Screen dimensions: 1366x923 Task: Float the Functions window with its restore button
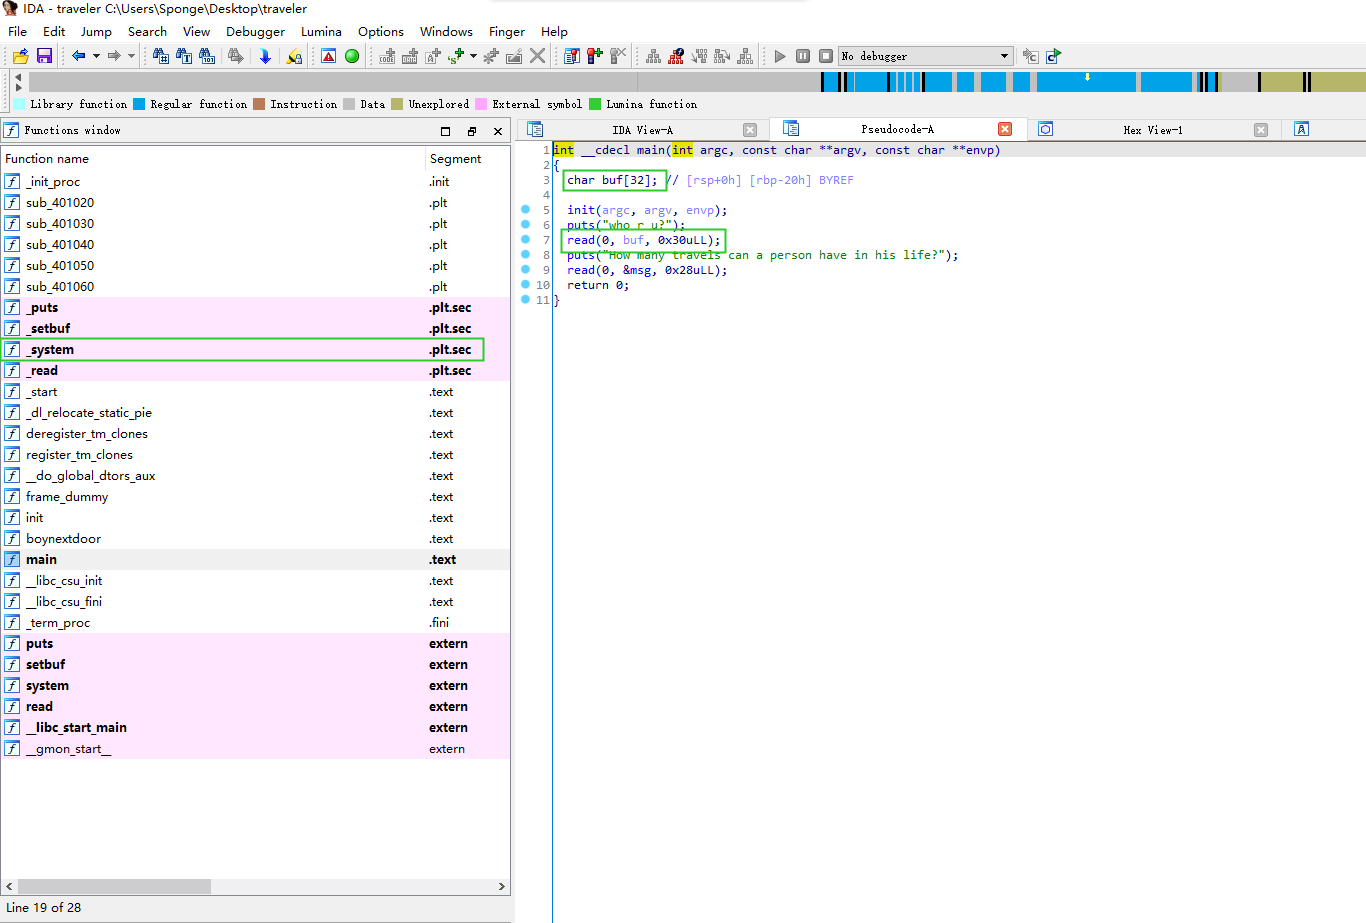[x=472, y=131]
